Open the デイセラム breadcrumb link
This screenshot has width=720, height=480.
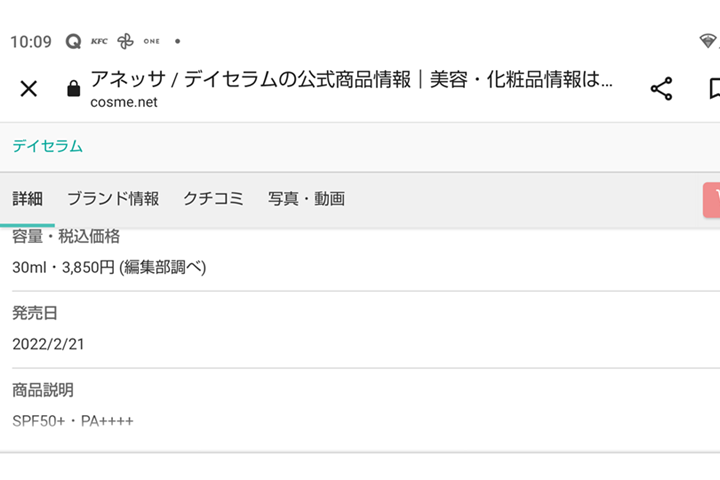tap(47, 146)
